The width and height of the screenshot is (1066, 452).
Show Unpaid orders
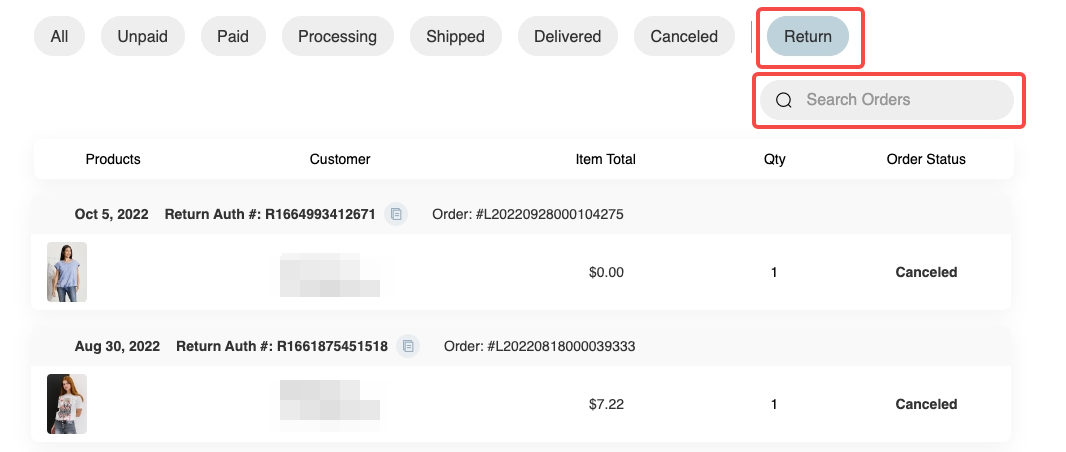click(142, 37)
